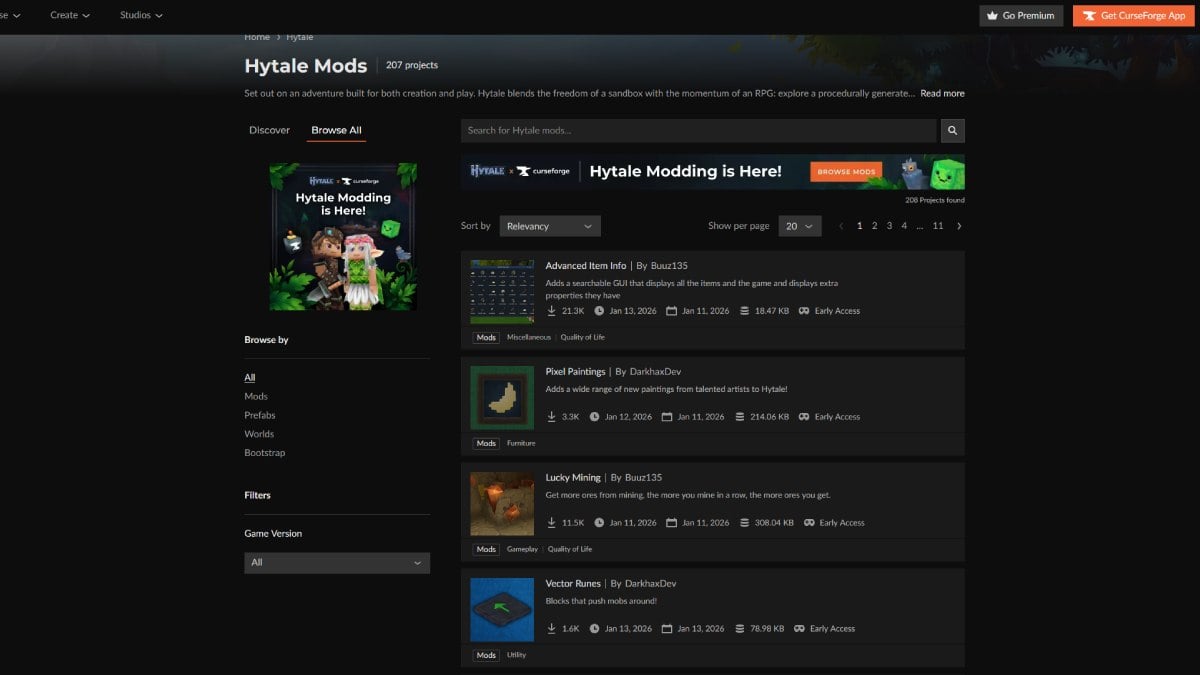Screen dimensions: 1200x675
Task: Click the download count icon on Advanced Item Info
Action: pos(551,310)
